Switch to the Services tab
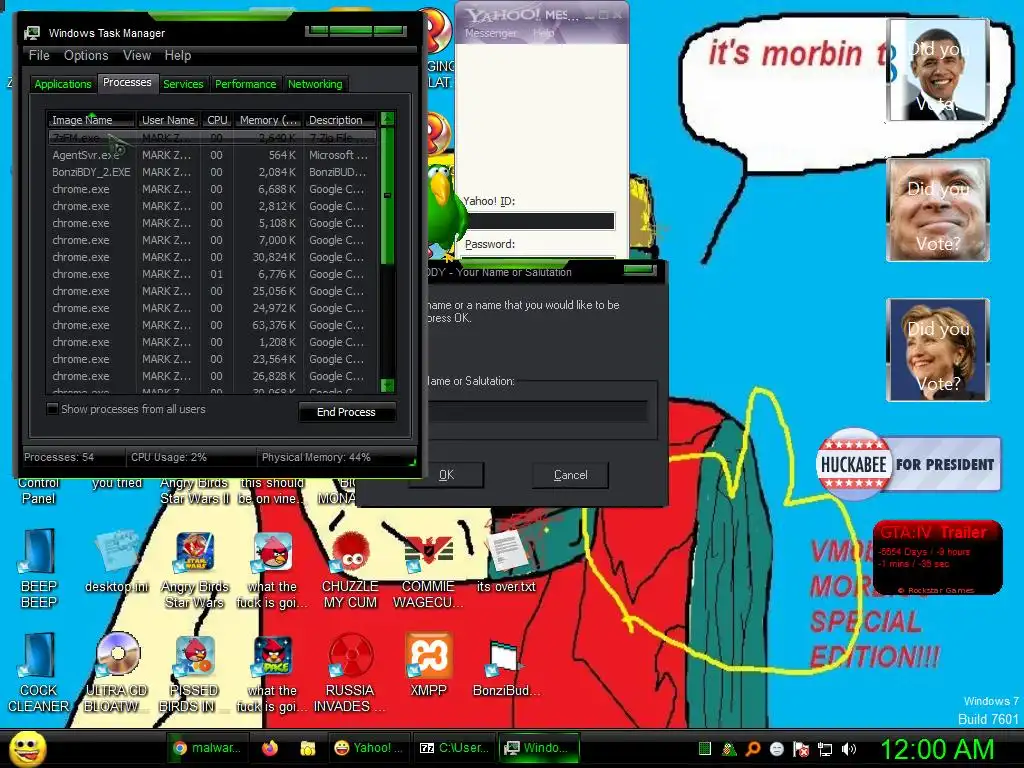 [183, 84]
